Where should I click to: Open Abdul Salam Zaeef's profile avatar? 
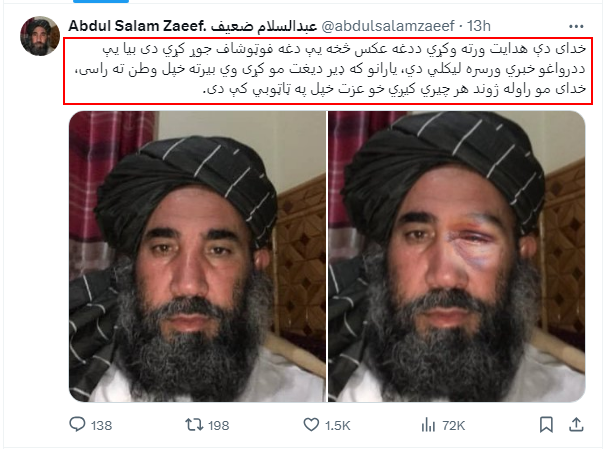click(x=40, y=36)
